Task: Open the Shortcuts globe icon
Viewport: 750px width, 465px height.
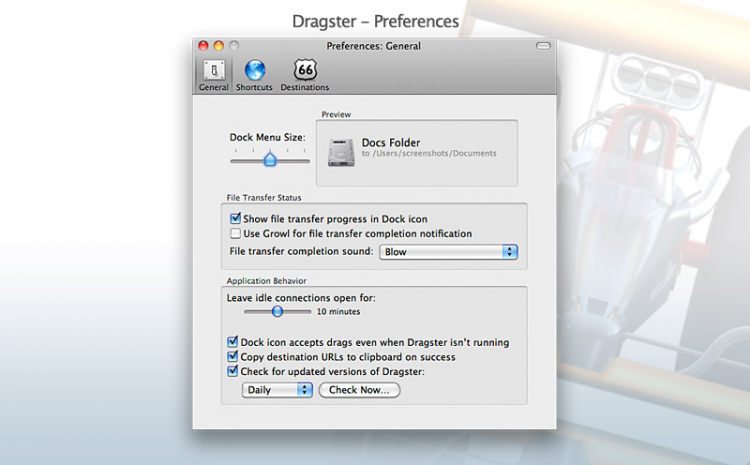Action: pos(255,70)
